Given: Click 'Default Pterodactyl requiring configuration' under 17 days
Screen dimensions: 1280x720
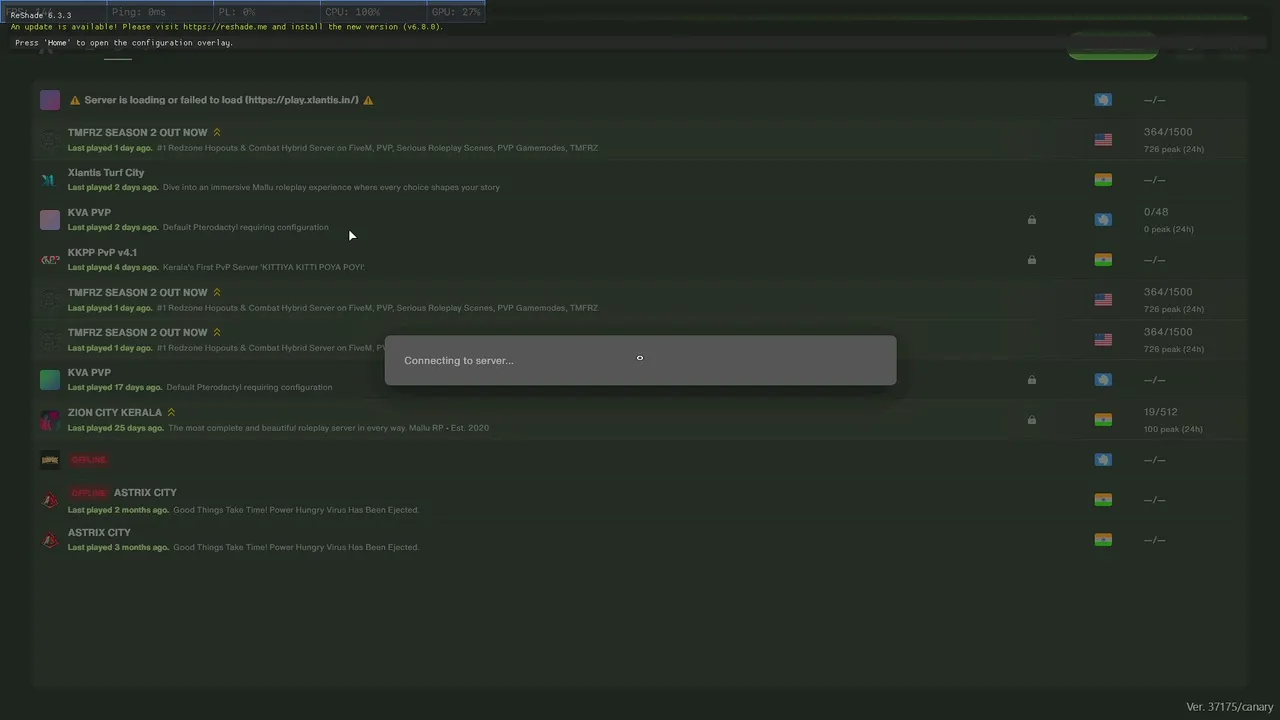Looking at the screenshot, I should pyautogui.click(x=249, y=388).
